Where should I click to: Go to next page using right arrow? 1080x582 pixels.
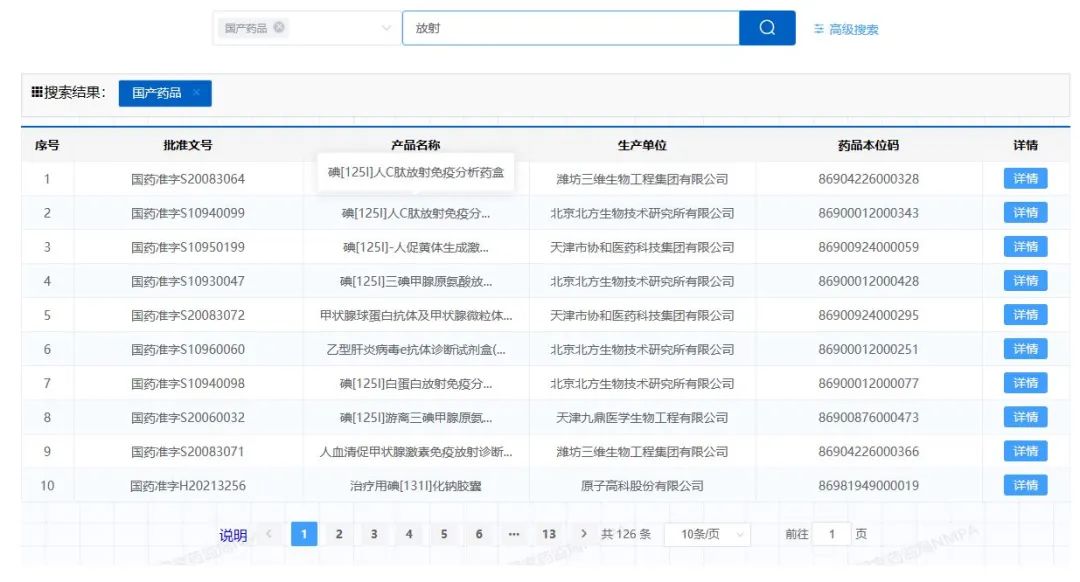pos(584,534)
